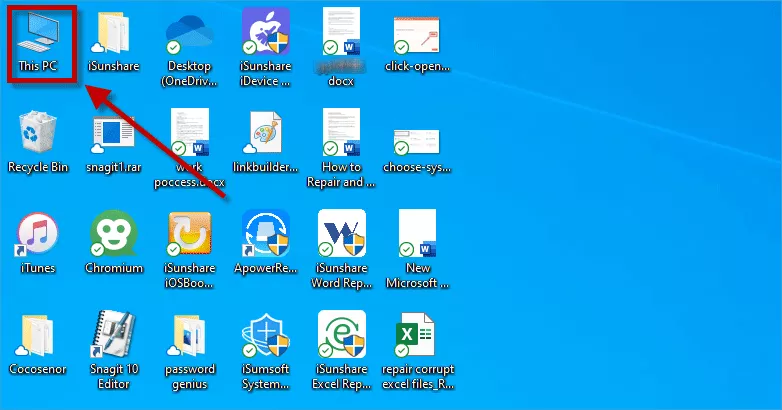Select New Microsoft Word document icon
782x410 pixels.
click(417, 233)
